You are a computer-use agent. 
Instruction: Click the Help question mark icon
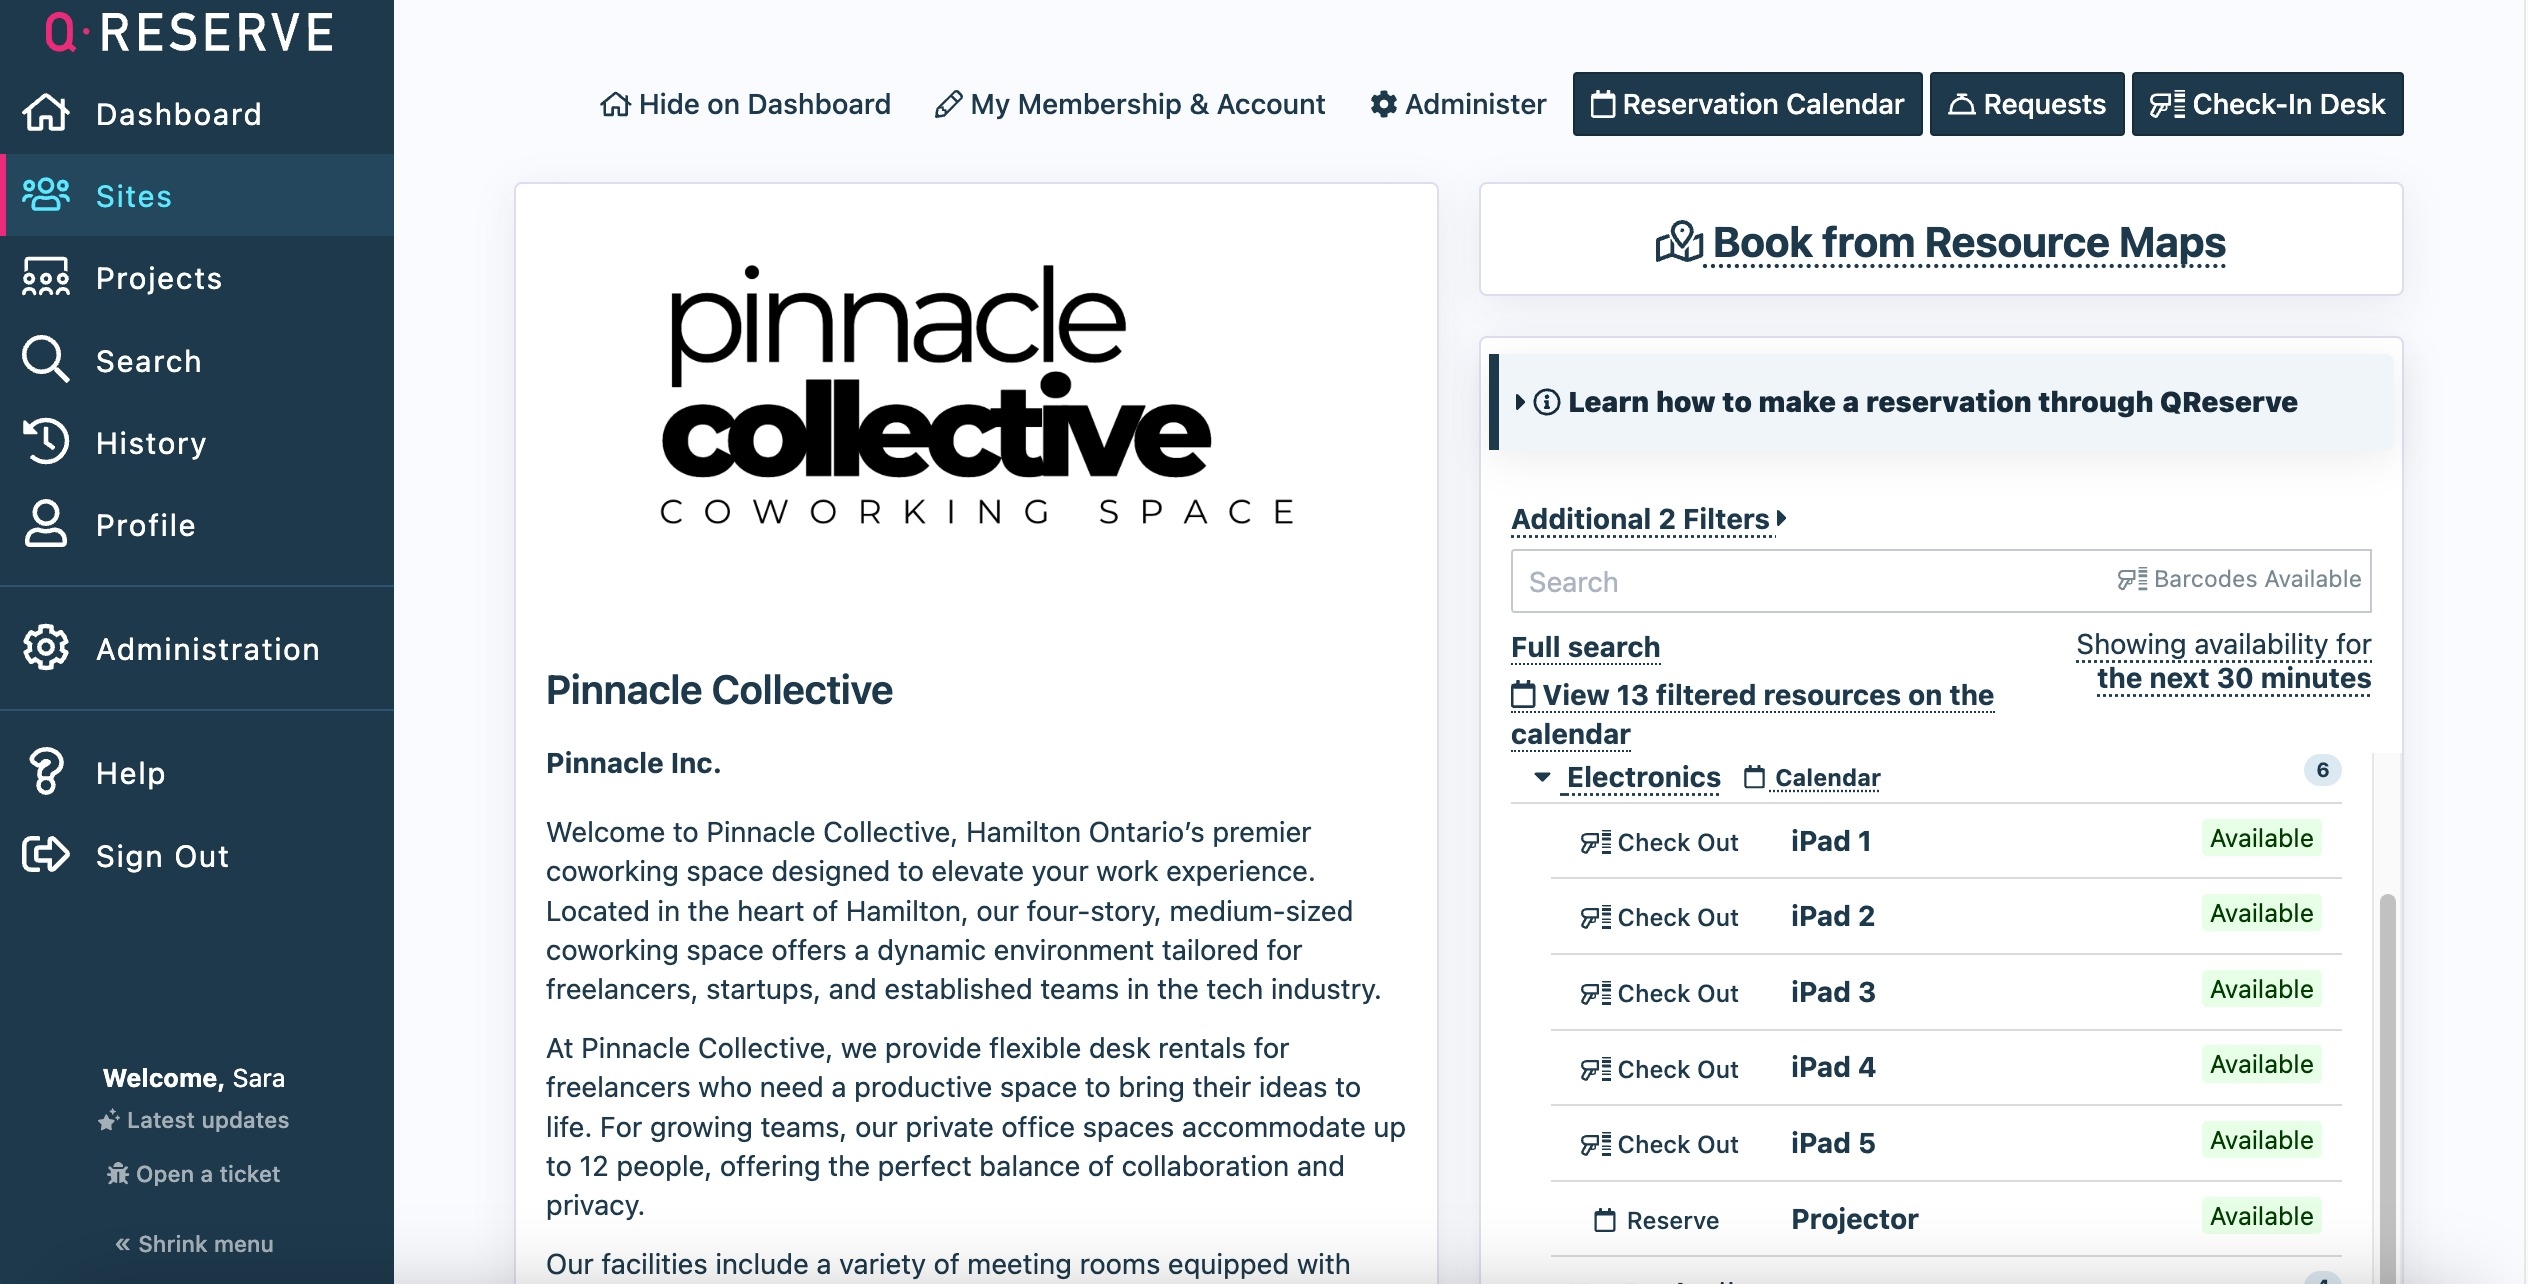point(46,772)
